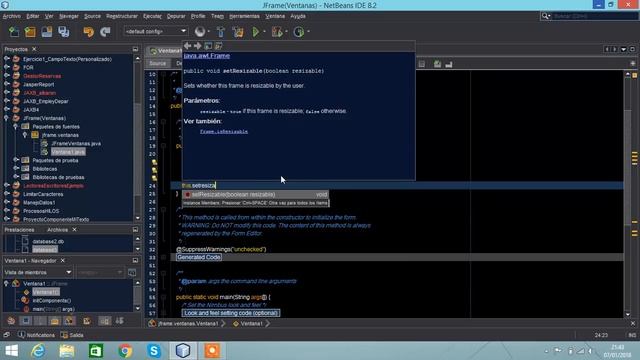Click the Profile Project toolbar icon
Image resolution: width=640 pixels, height=360 pixels.
pyautogui.click(x=299, y=32)
